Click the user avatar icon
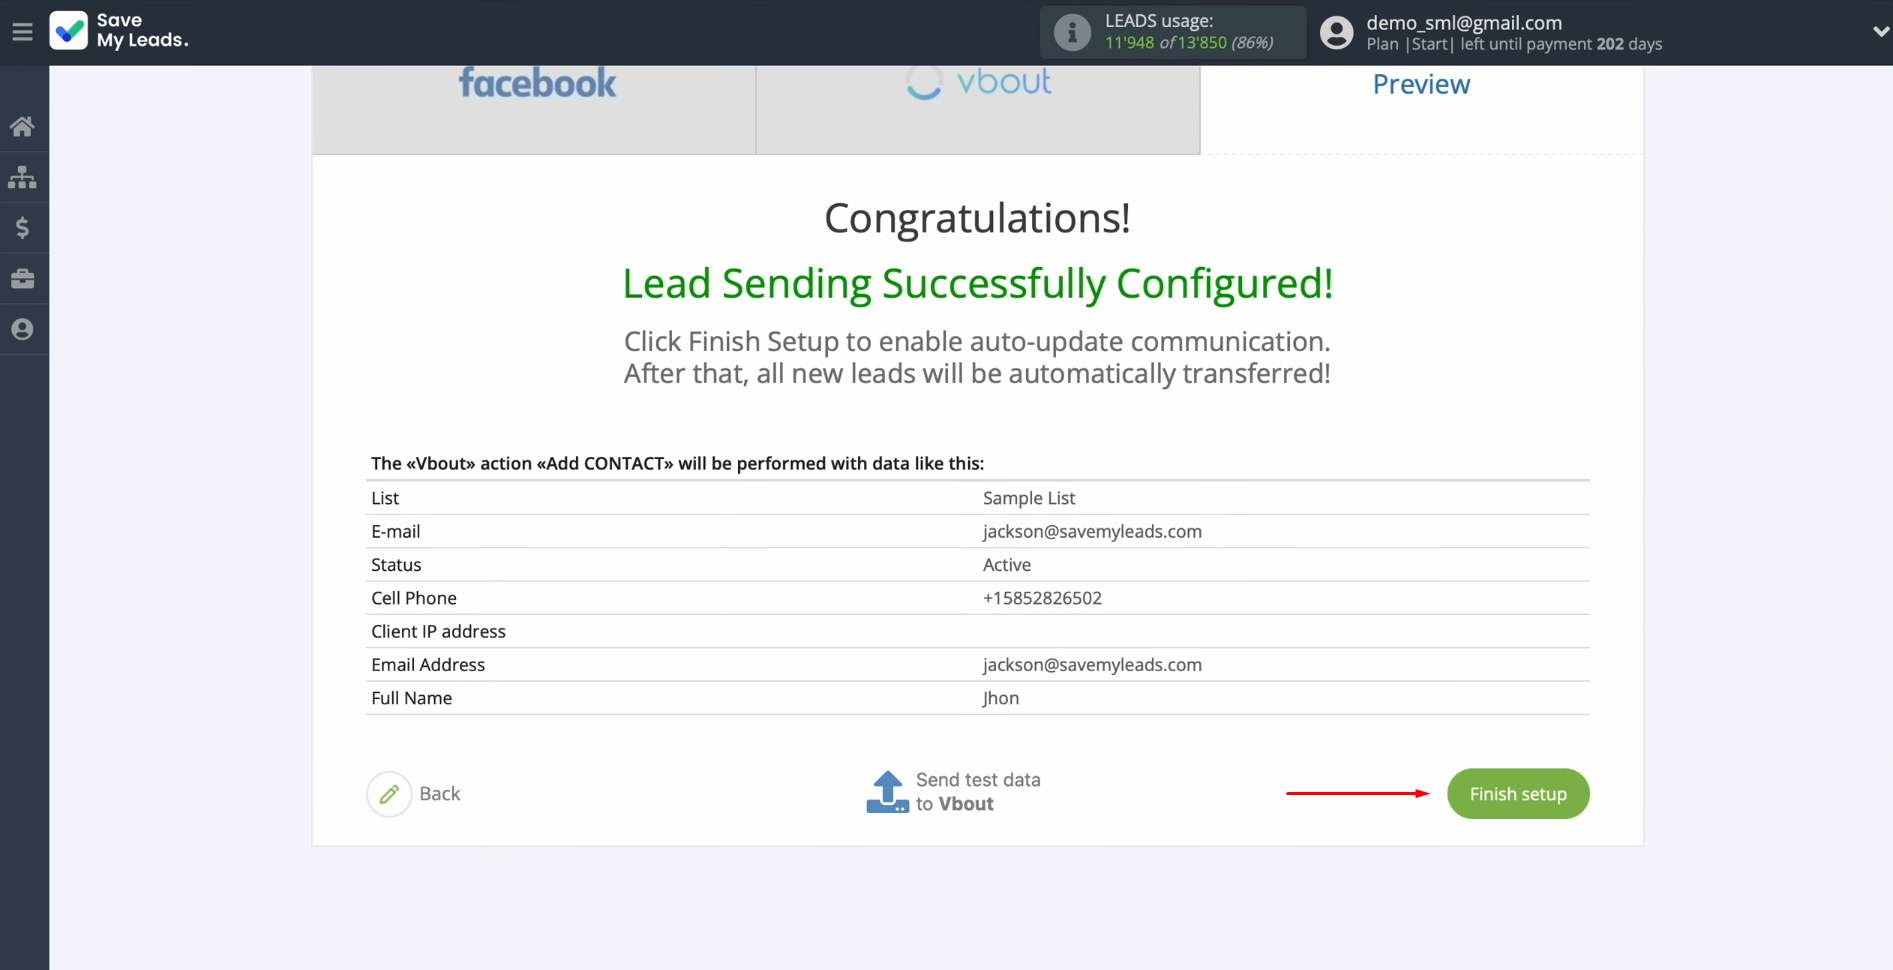This screenshot has width=1893, height=970. click(1336, 32)
